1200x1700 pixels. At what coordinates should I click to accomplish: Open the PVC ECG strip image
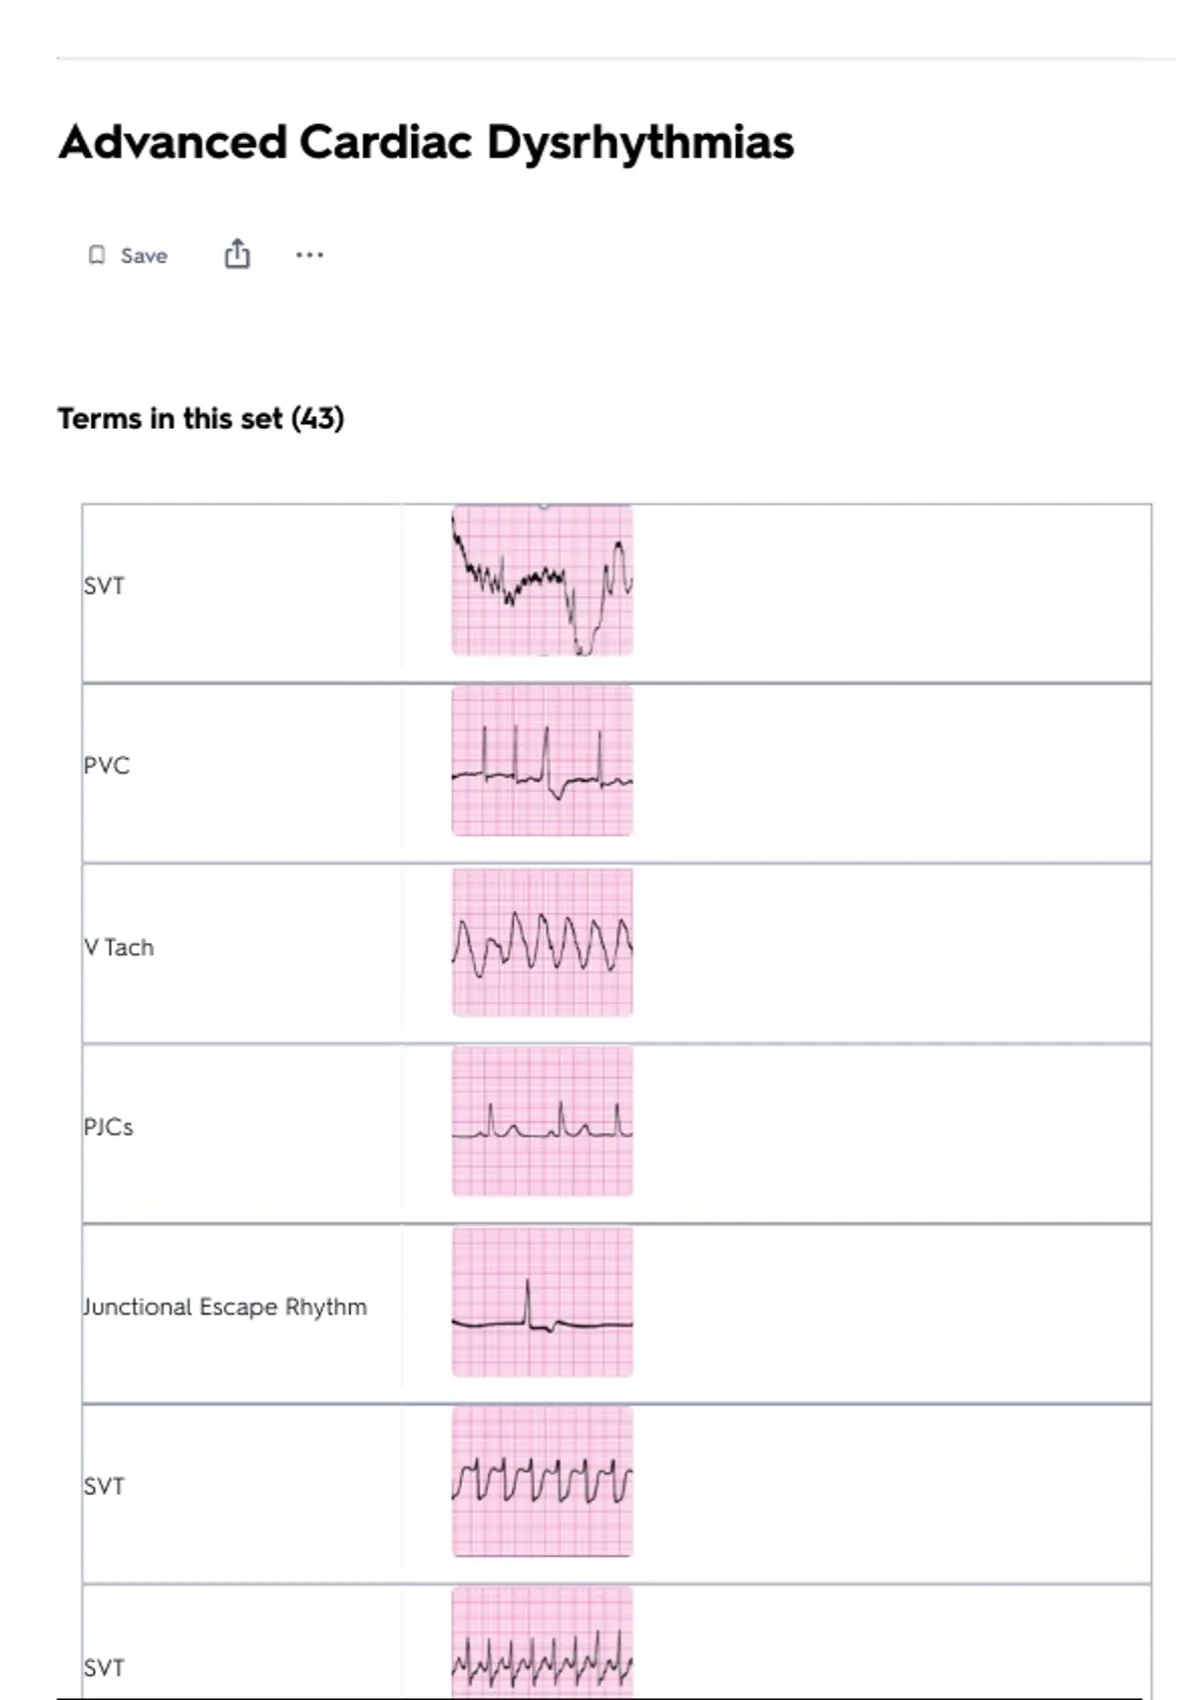542,761
